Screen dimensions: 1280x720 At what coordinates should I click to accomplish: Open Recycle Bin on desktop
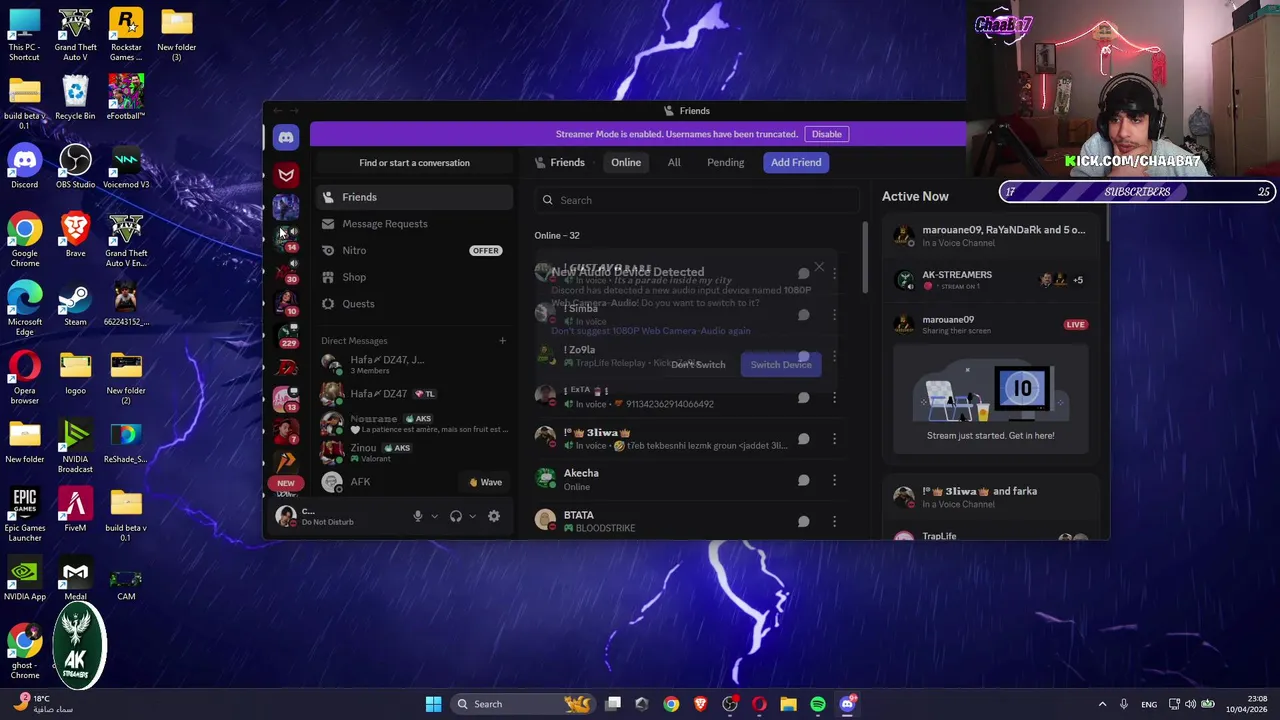pyautogui.click(x=75, y=99)
